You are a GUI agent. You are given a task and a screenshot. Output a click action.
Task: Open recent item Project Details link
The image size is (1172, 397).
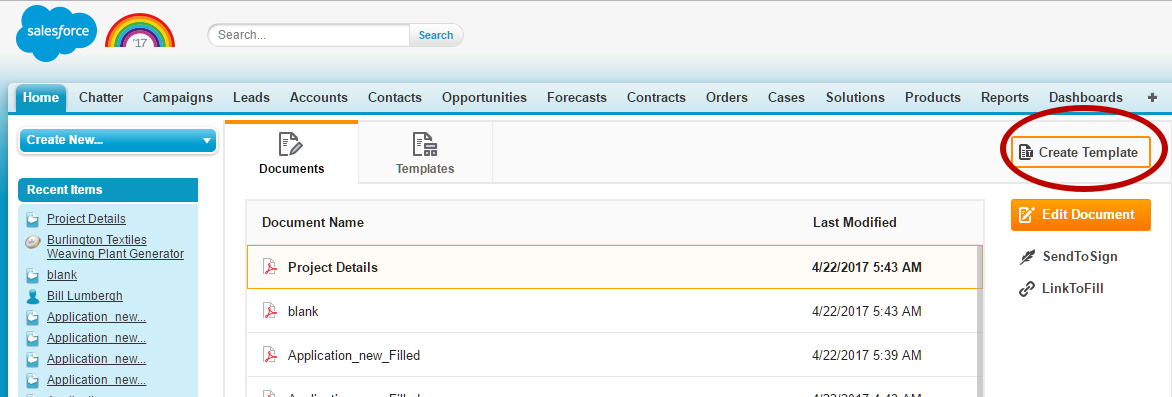[86, 219]
